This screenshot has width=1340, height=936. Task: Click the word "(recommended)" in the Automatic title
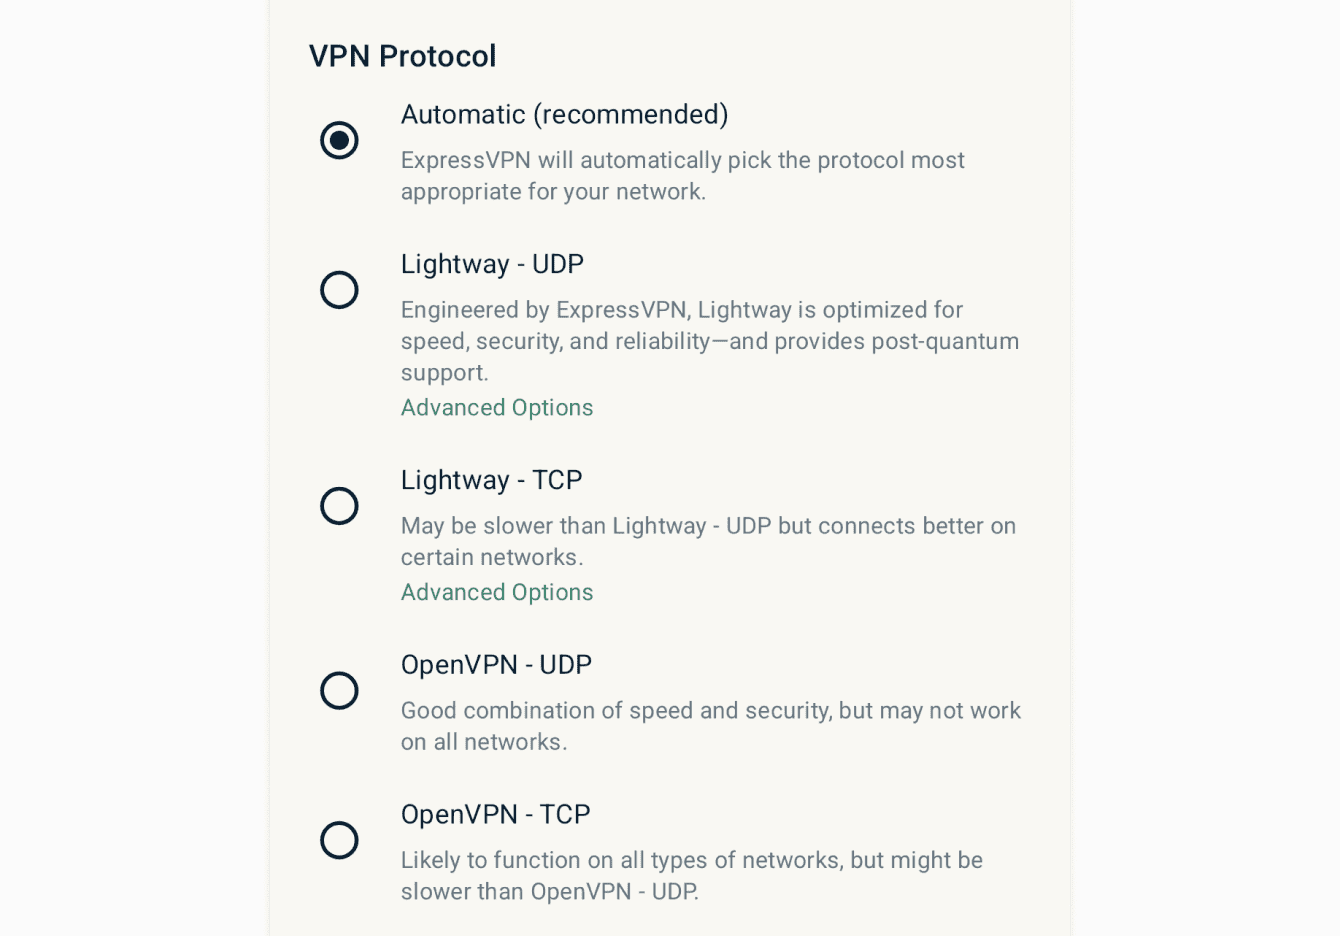631,115
